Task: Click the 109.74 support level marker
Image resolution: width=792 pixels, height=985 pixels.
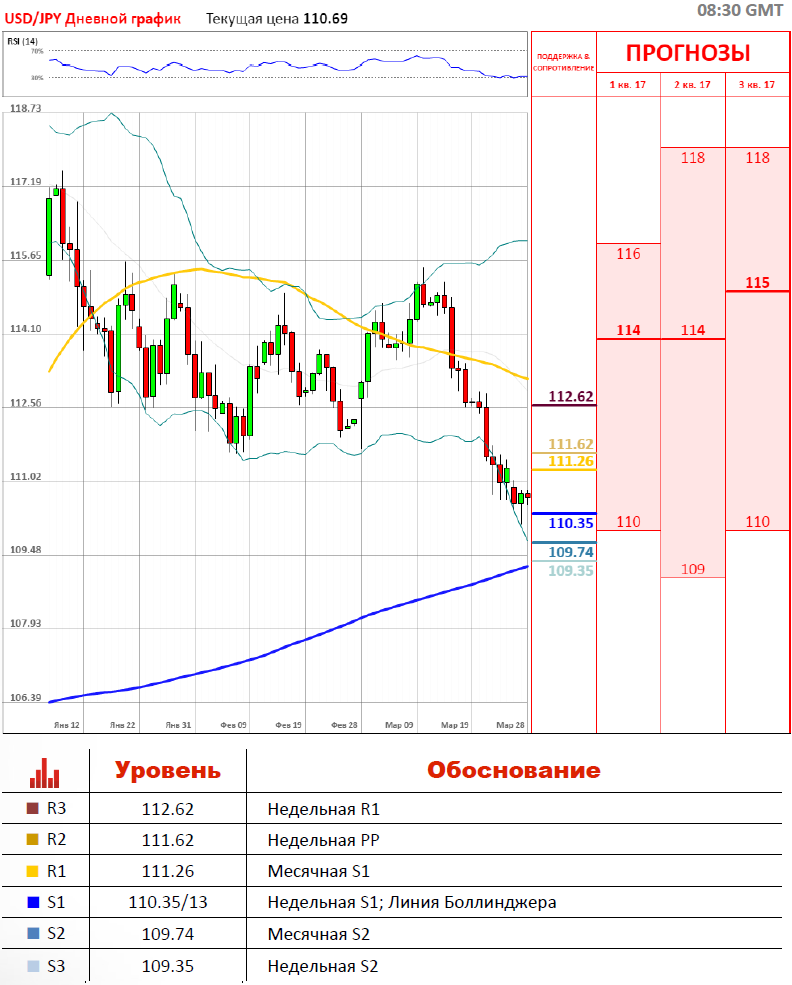Action: pyautogui.click(x=571, y=552)
